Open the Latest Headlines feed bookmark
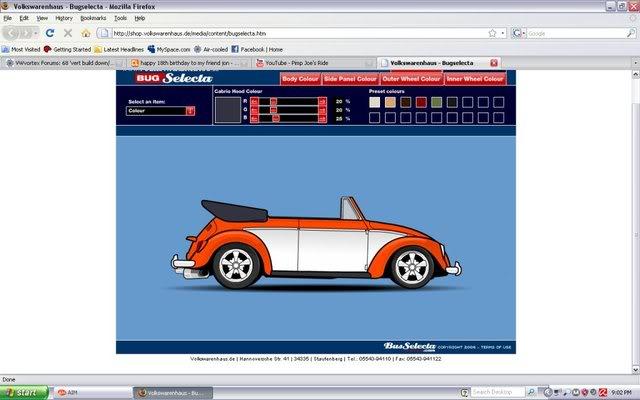Image resolution: width=640 pixels, height=400 pixels. point(119,49)
